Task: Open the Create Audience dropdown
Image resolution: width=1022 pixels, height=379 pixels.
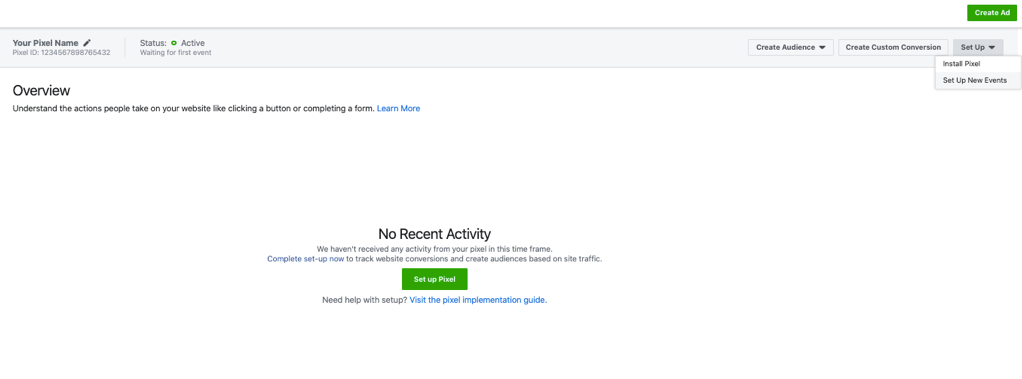Action: 791,48
